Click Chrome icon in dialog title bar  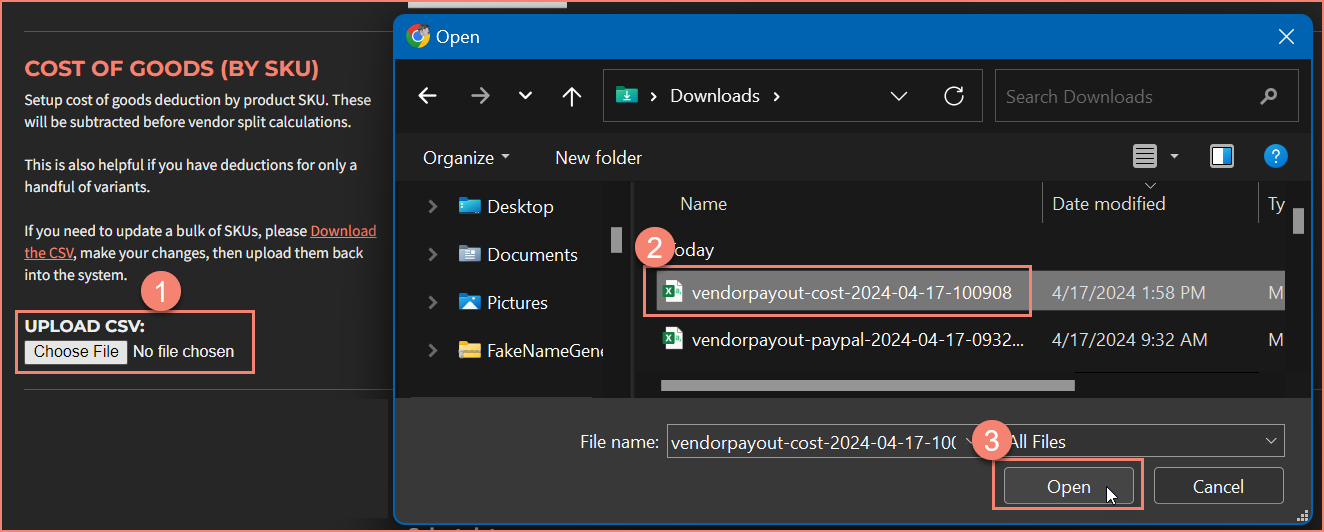(418, 36)
